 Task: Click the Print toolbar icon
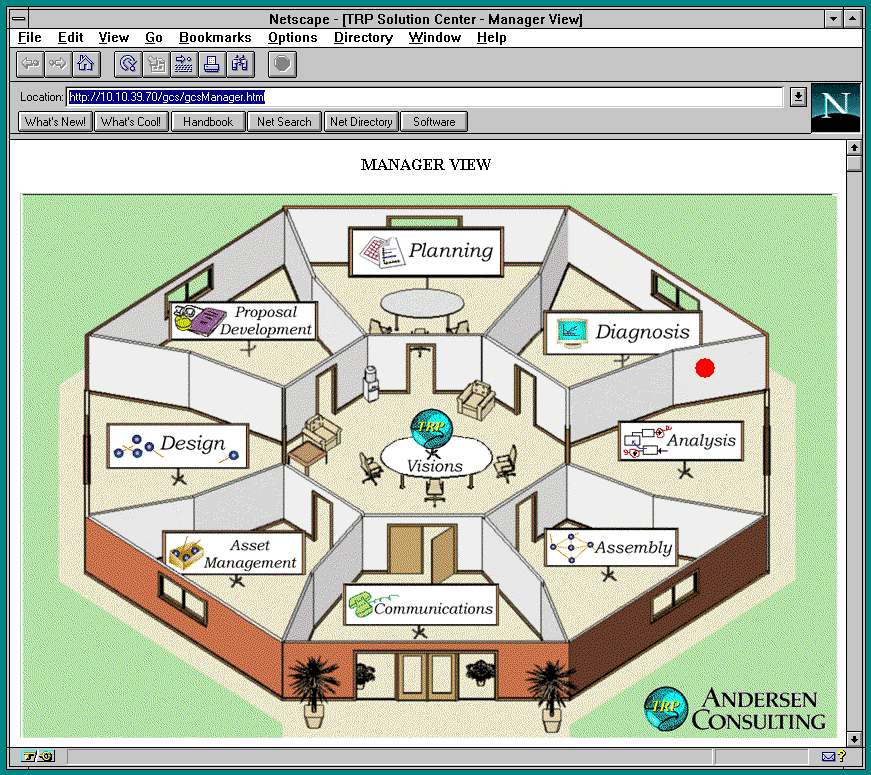[212, 64]
